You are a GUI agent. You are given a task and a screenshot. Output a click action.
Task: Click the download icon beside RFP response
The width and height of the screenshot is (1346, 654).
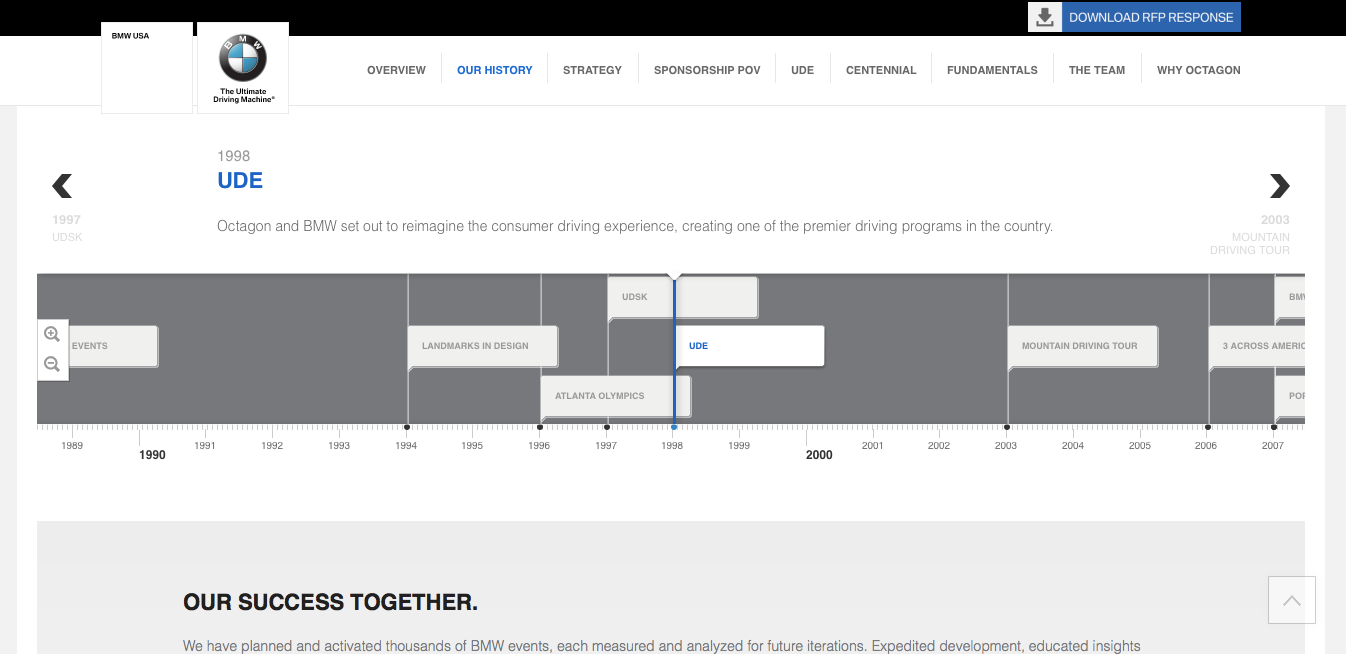1045,17
